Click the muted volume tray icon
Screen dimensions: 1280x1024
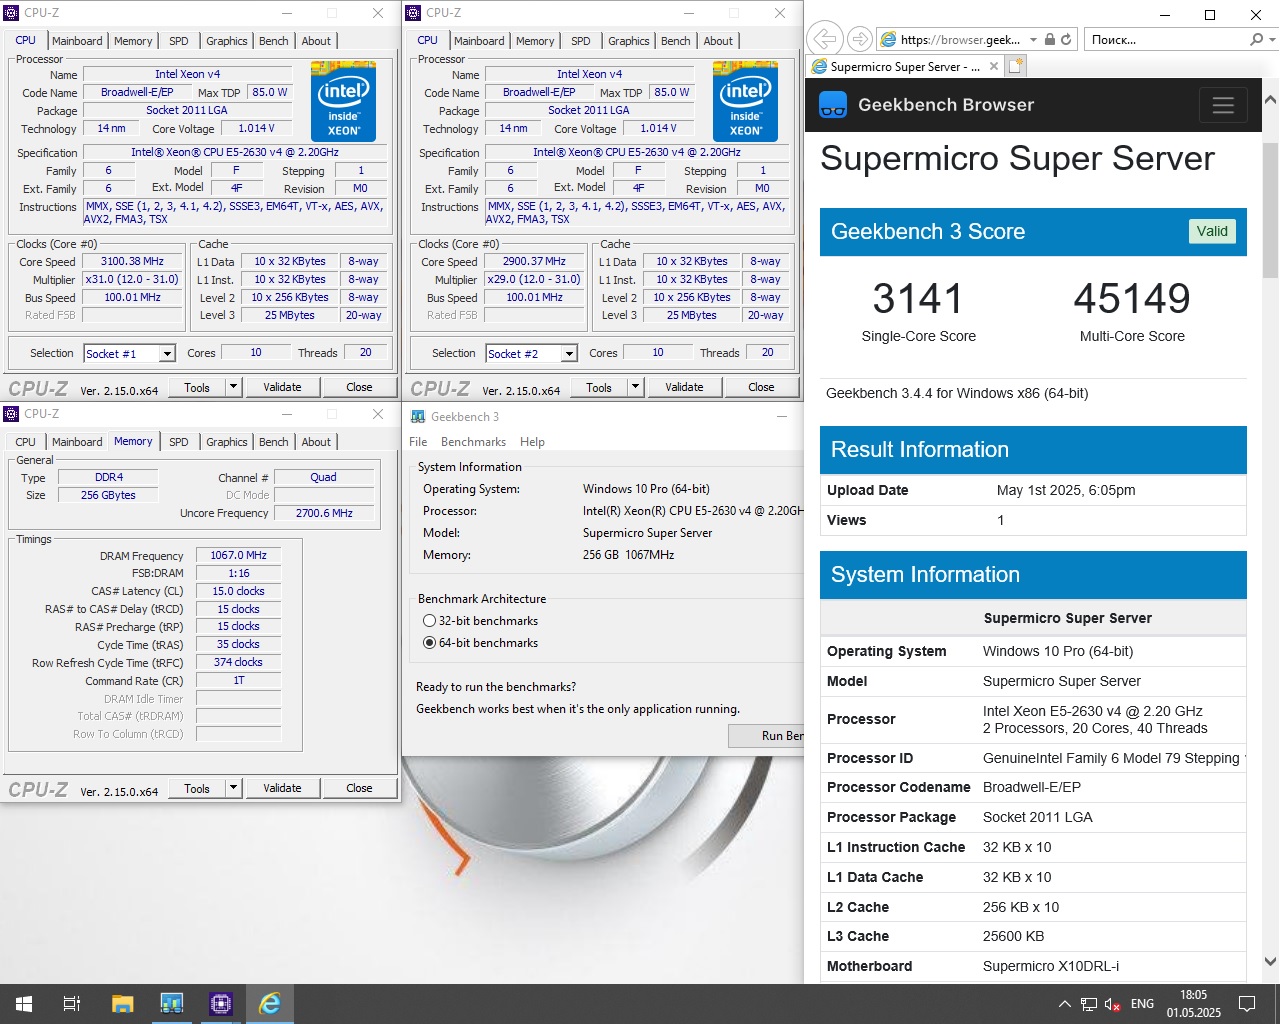1112,1004
